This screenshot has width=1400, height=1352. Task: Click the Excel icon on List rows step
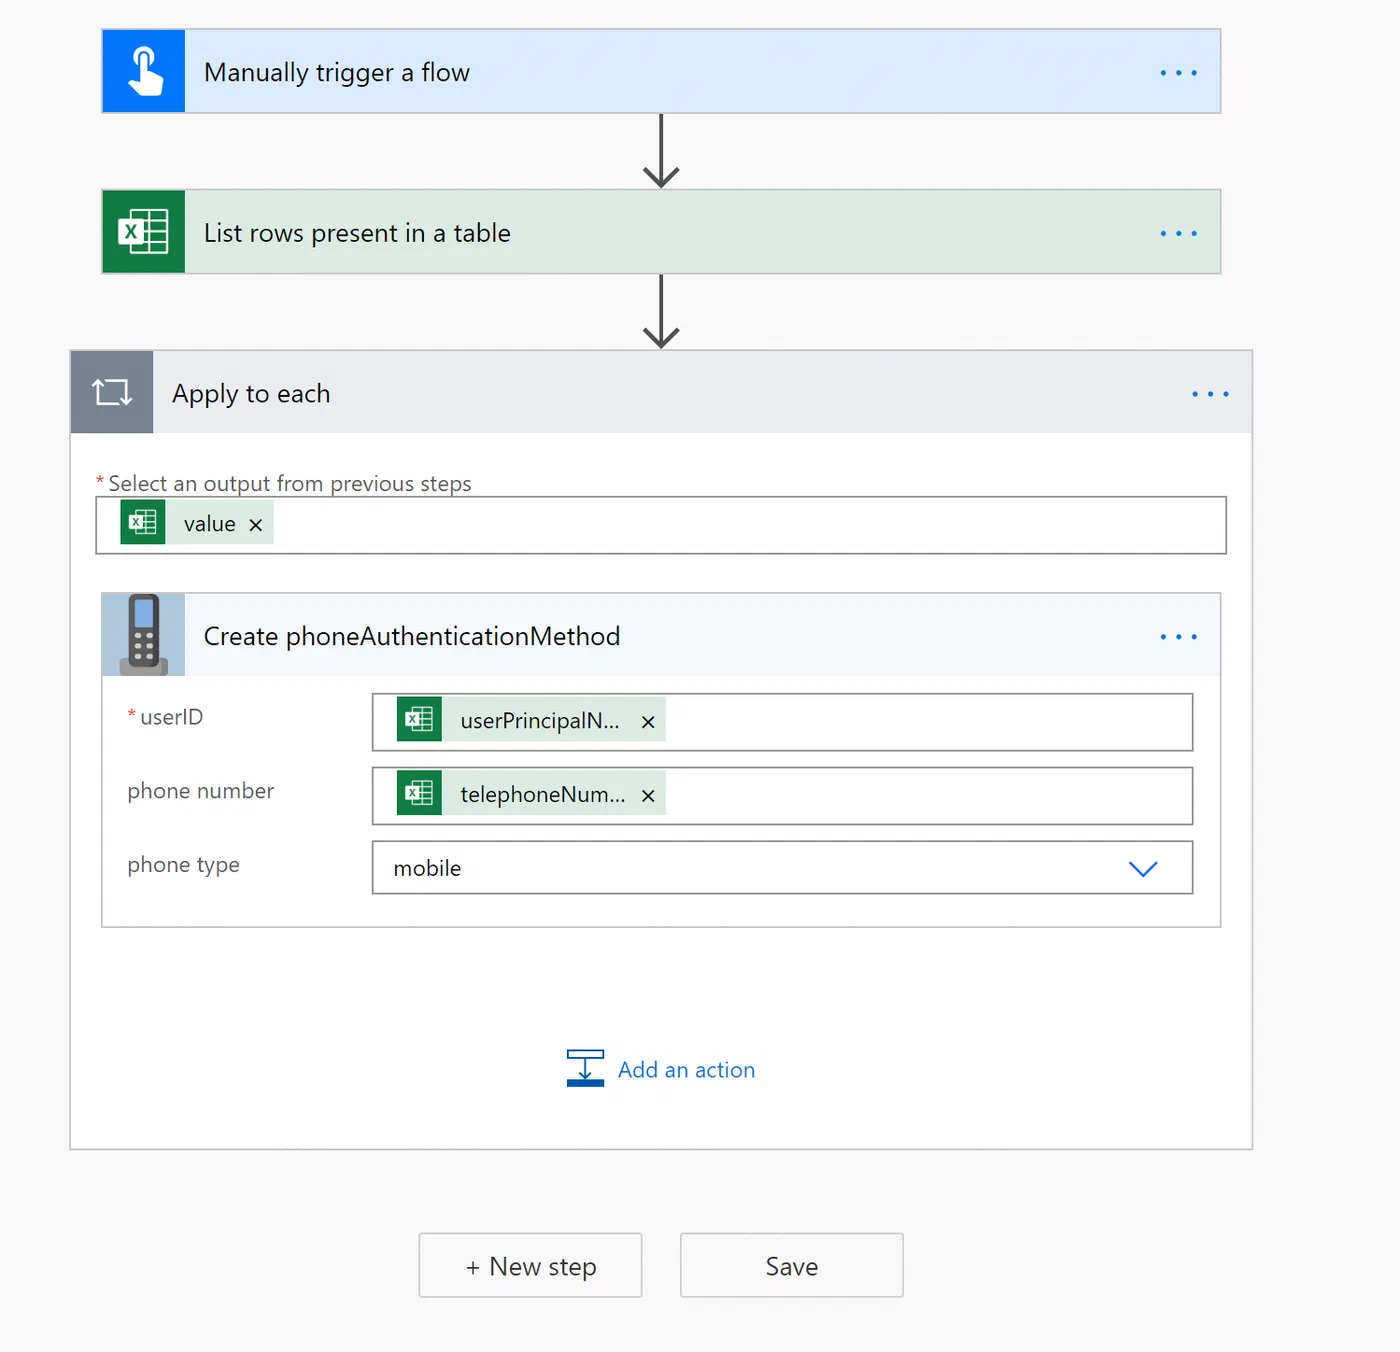[144, 232]
